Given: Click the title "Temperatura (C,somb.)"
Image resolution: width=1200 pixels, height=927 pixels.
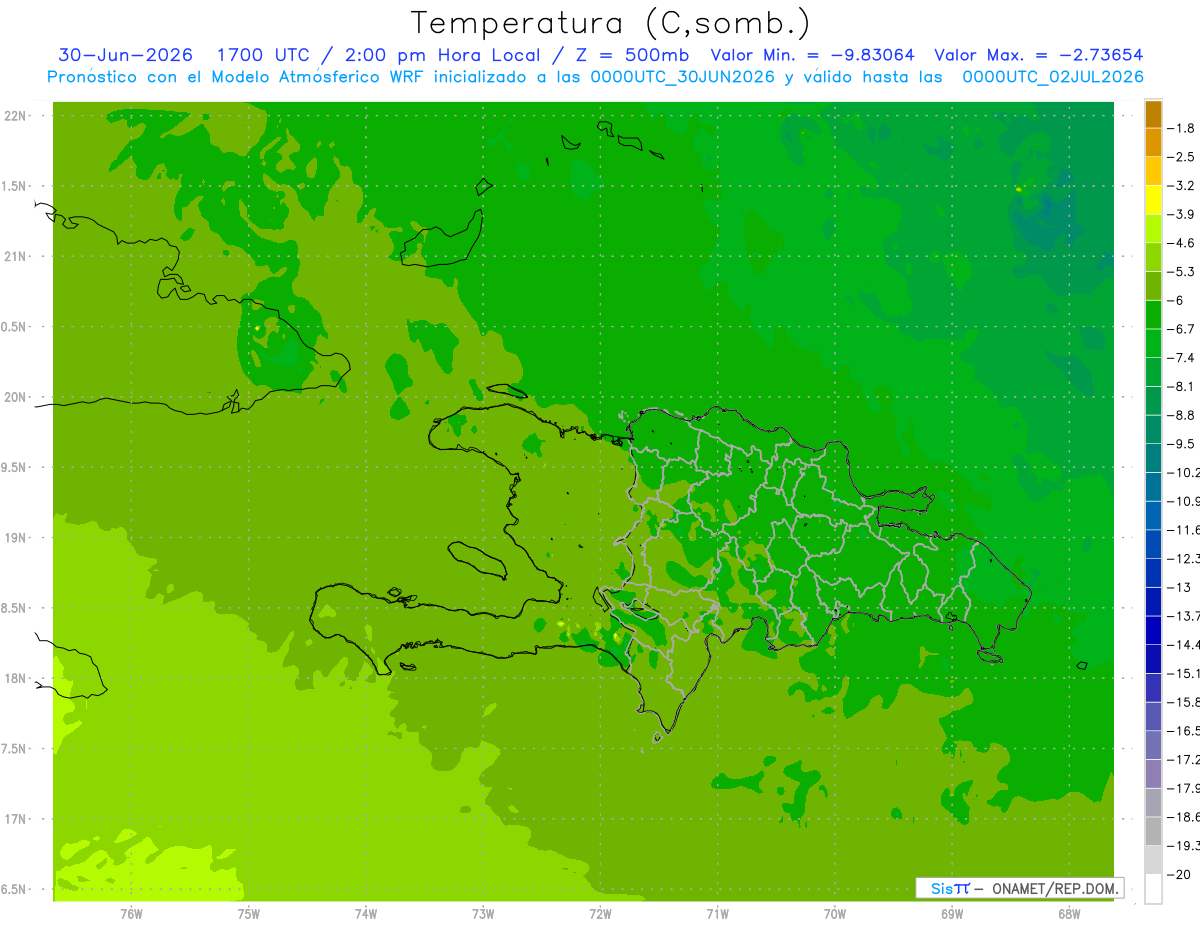Looking at the screenshot, I should 610,23.
